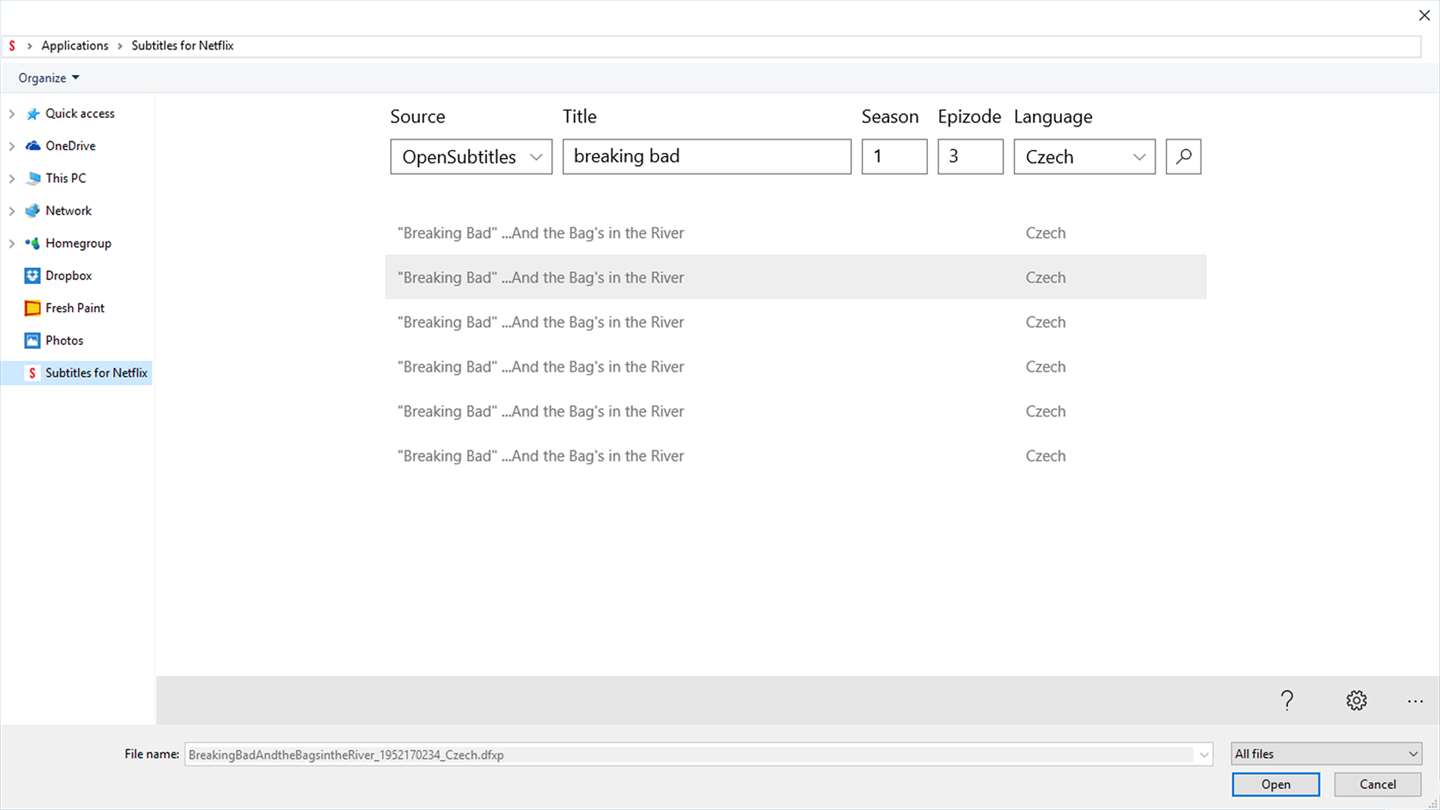Viewport: 1440px width, 810px height.
Task: Open help via the question mark icon
Action: point(1287,701)
